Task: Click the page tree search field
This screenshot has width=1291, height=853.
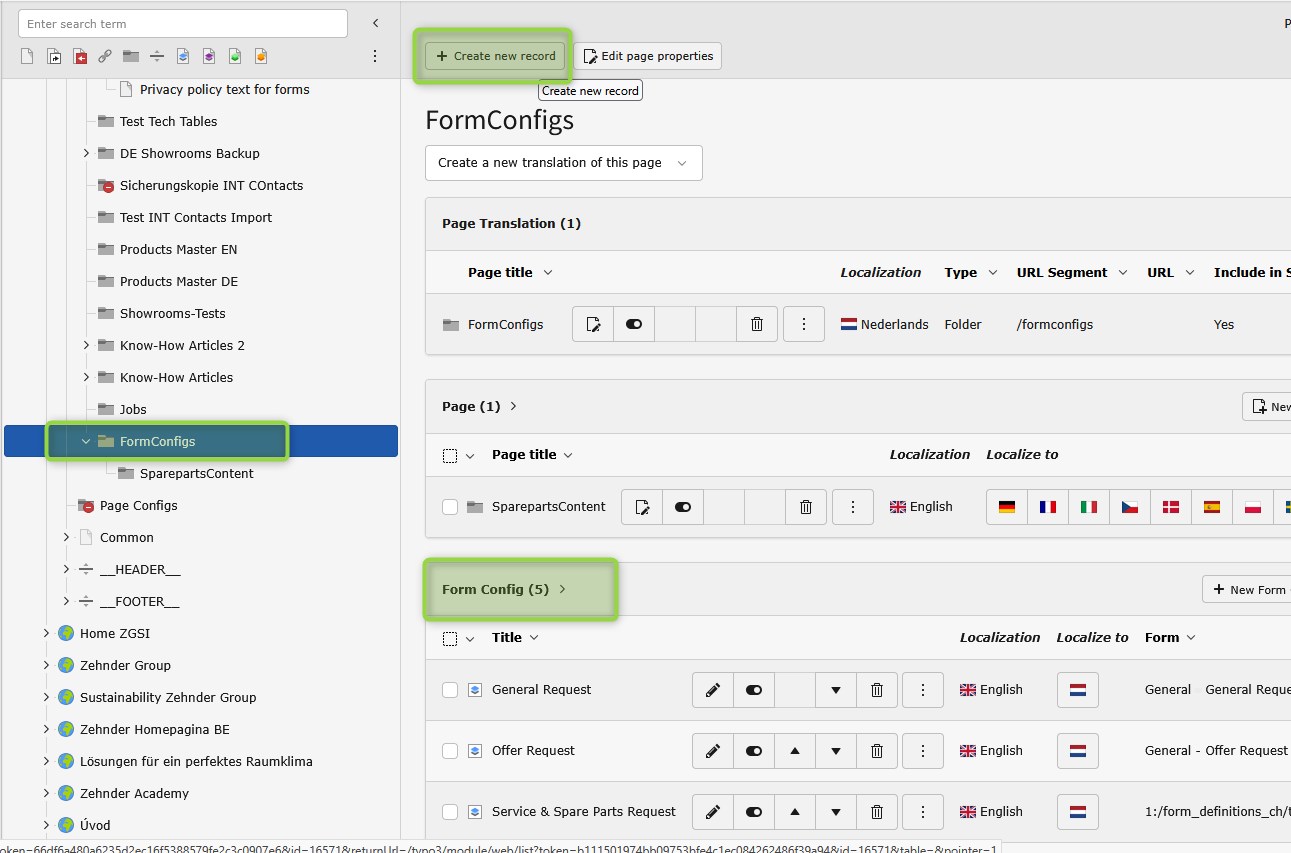Action: coord(183,24)
